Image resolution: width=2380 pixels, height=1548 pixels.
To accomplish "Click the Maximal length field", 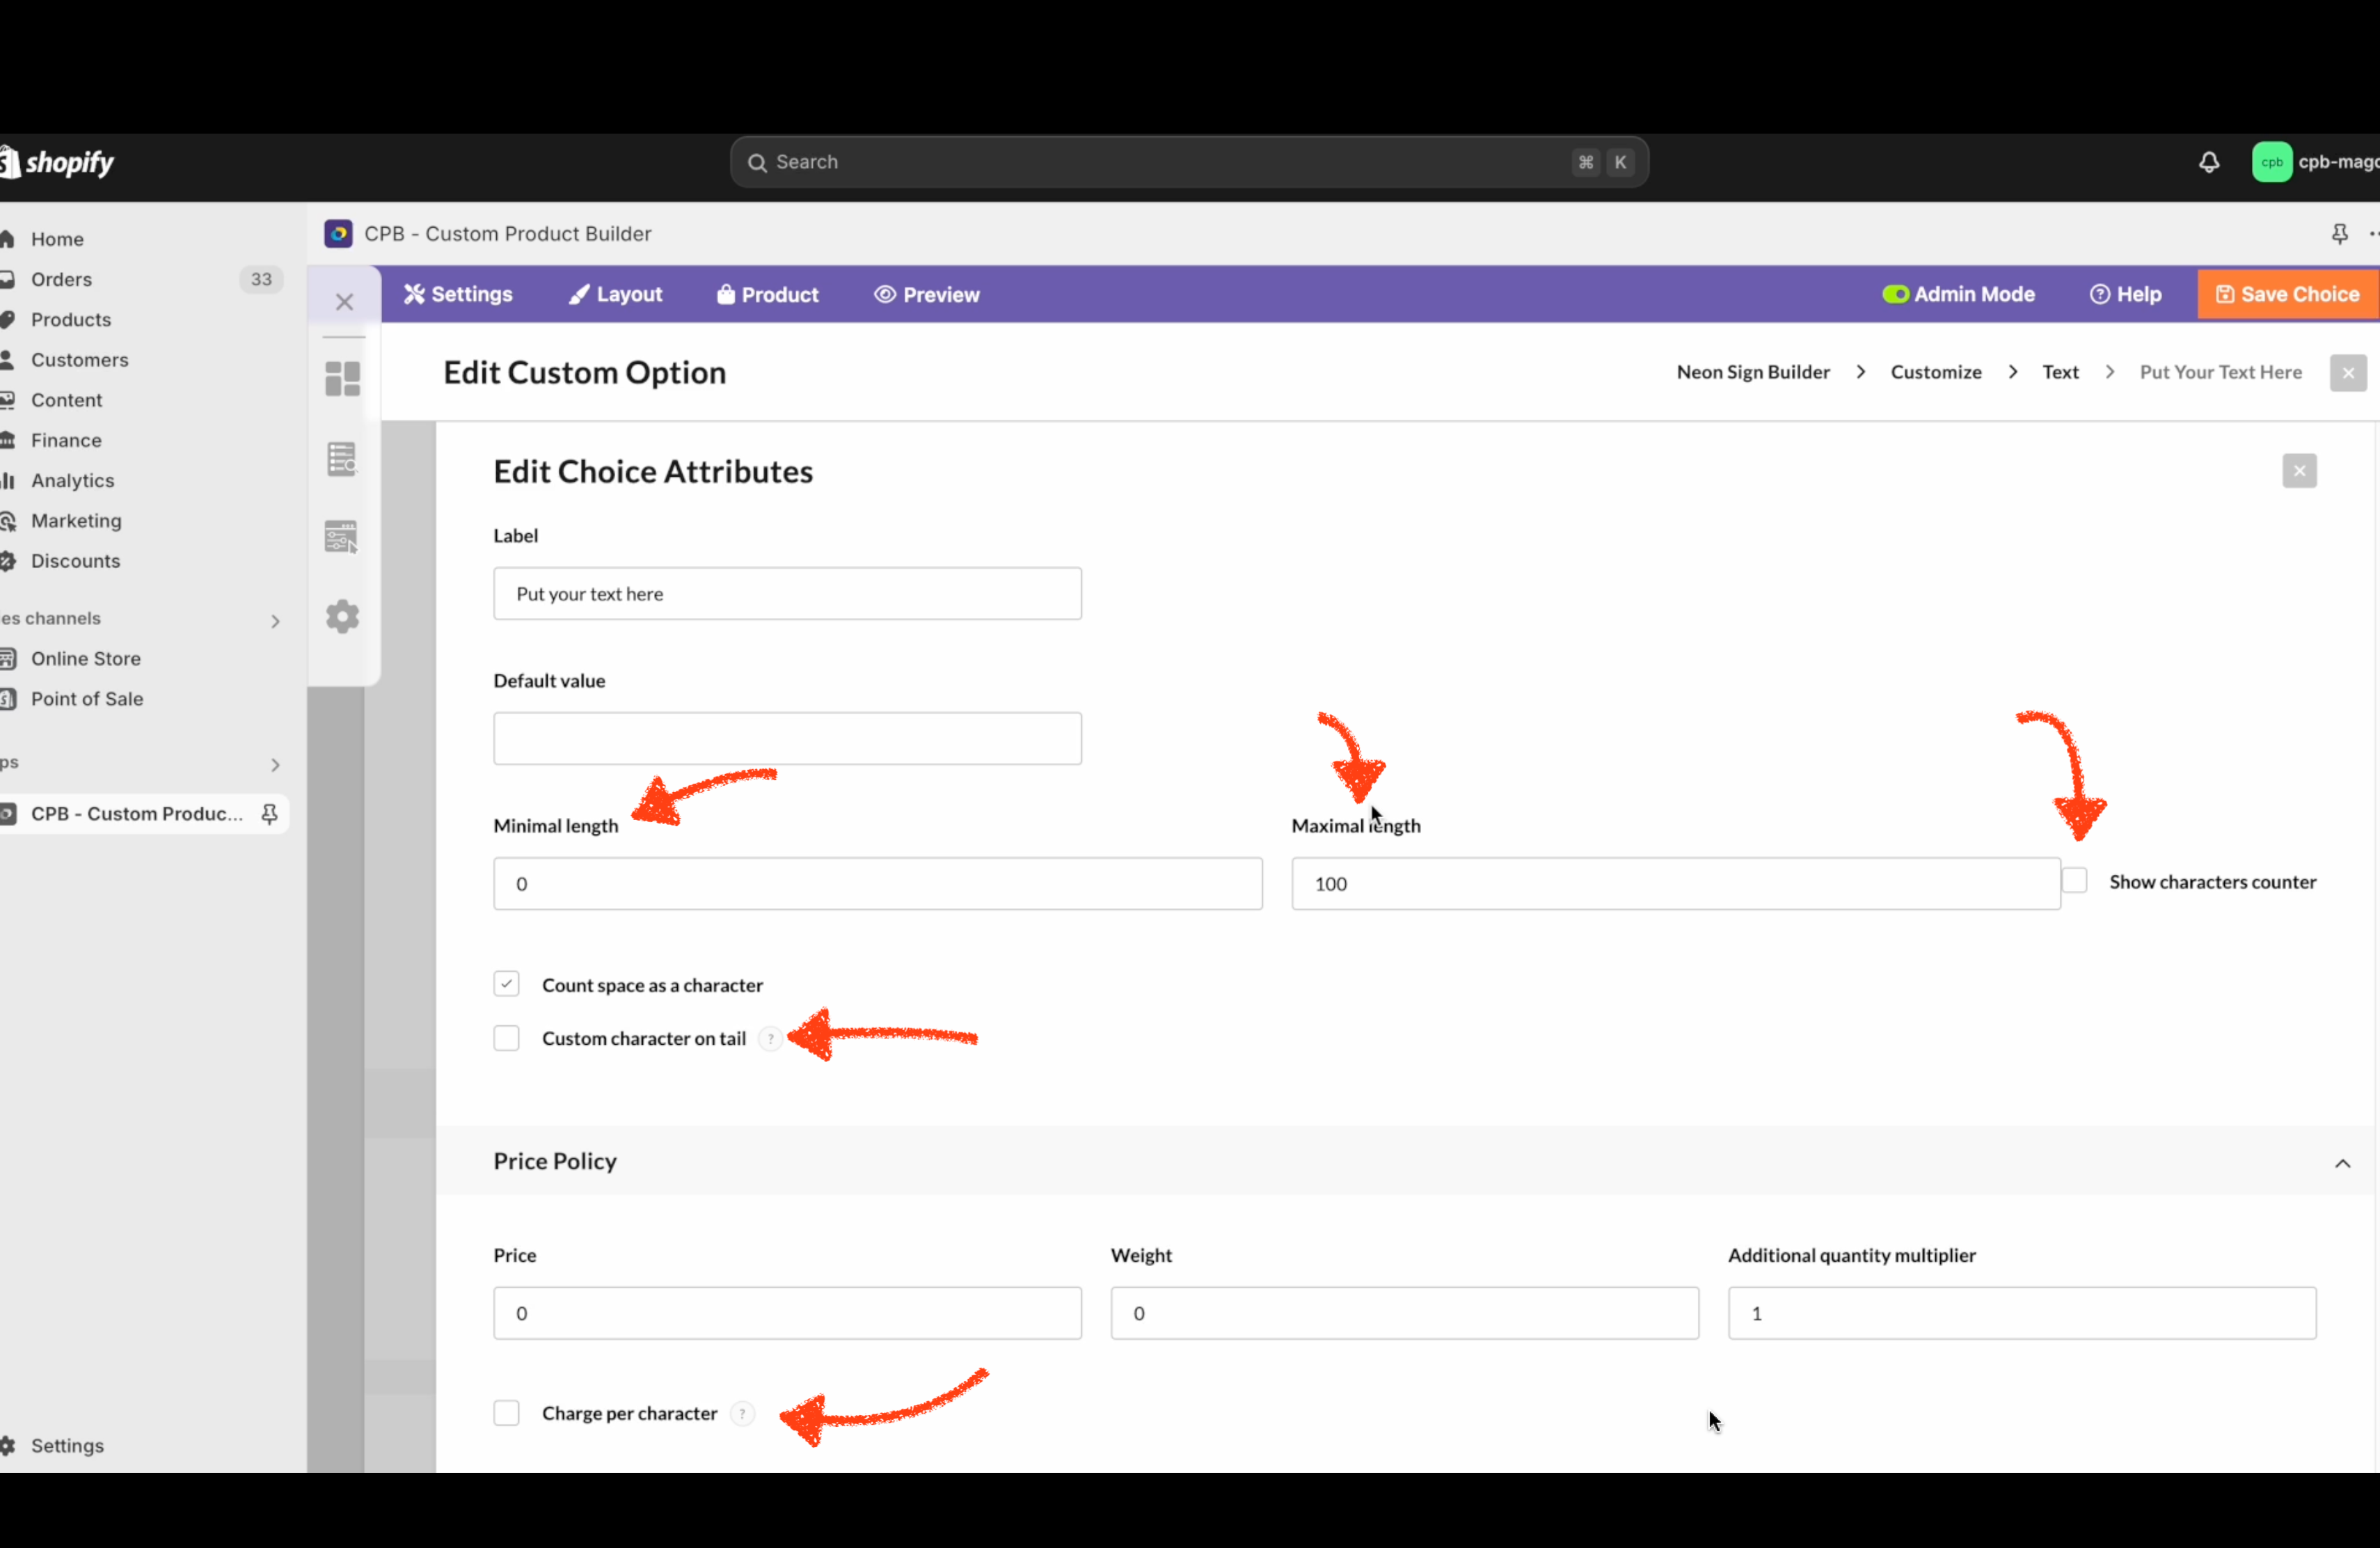I will click(1676, 884).
